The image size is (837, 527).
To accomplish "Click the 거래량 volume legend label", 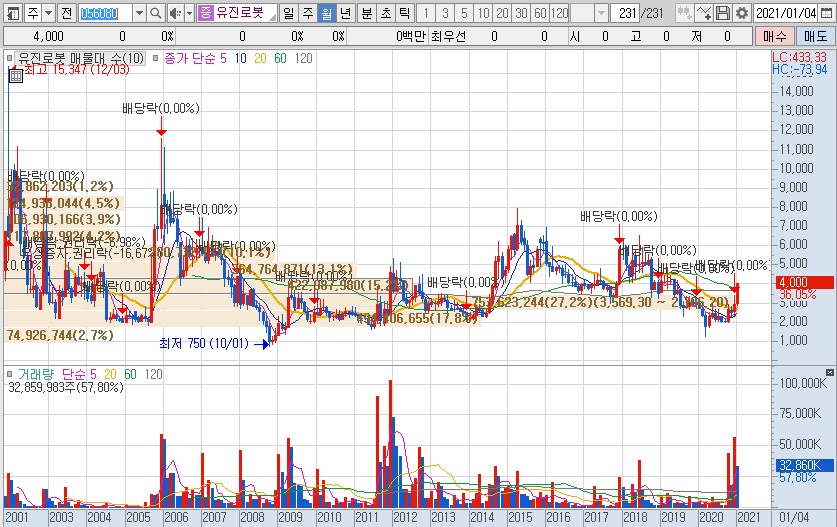I will 36,374.
